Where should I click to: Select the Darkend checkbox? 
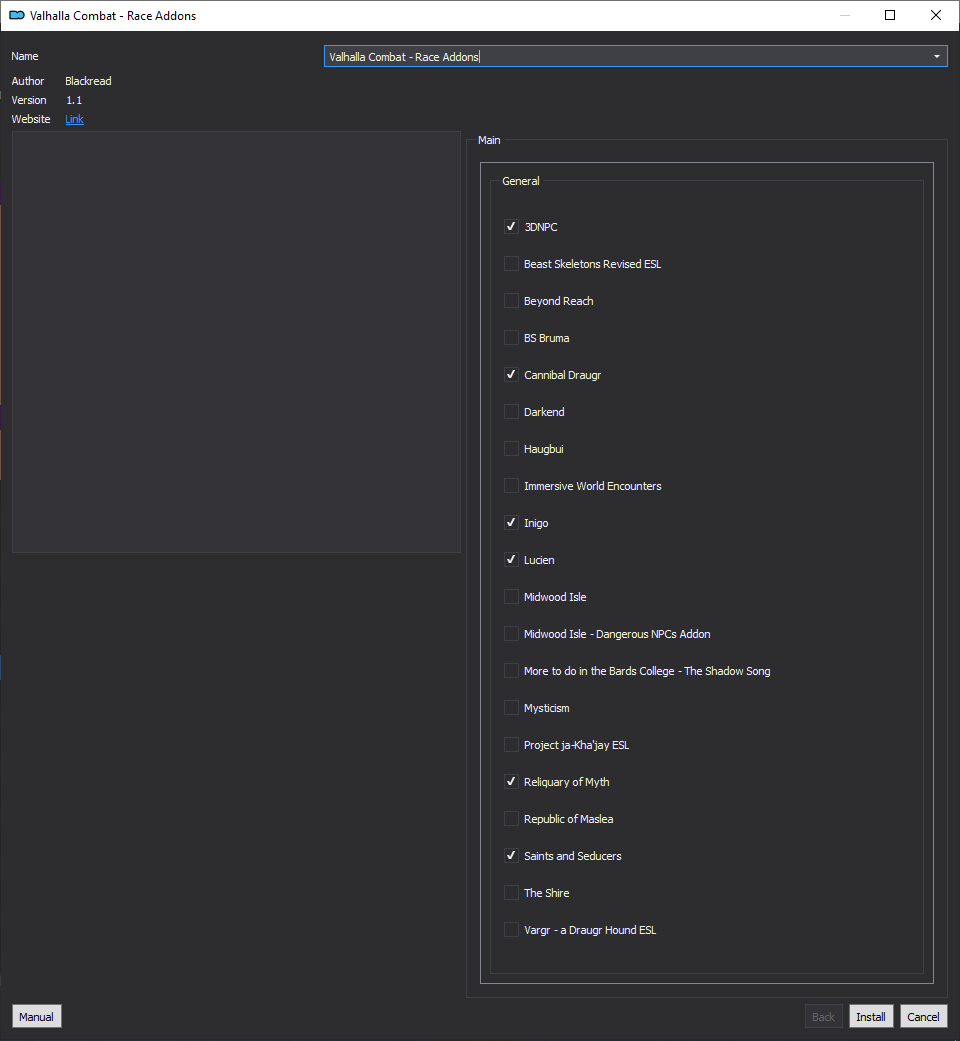point(511,412)
